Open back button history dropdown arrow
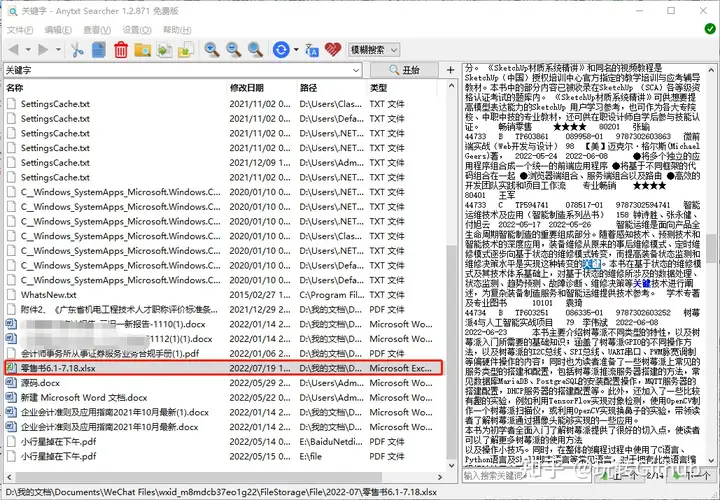 point(28,50)
